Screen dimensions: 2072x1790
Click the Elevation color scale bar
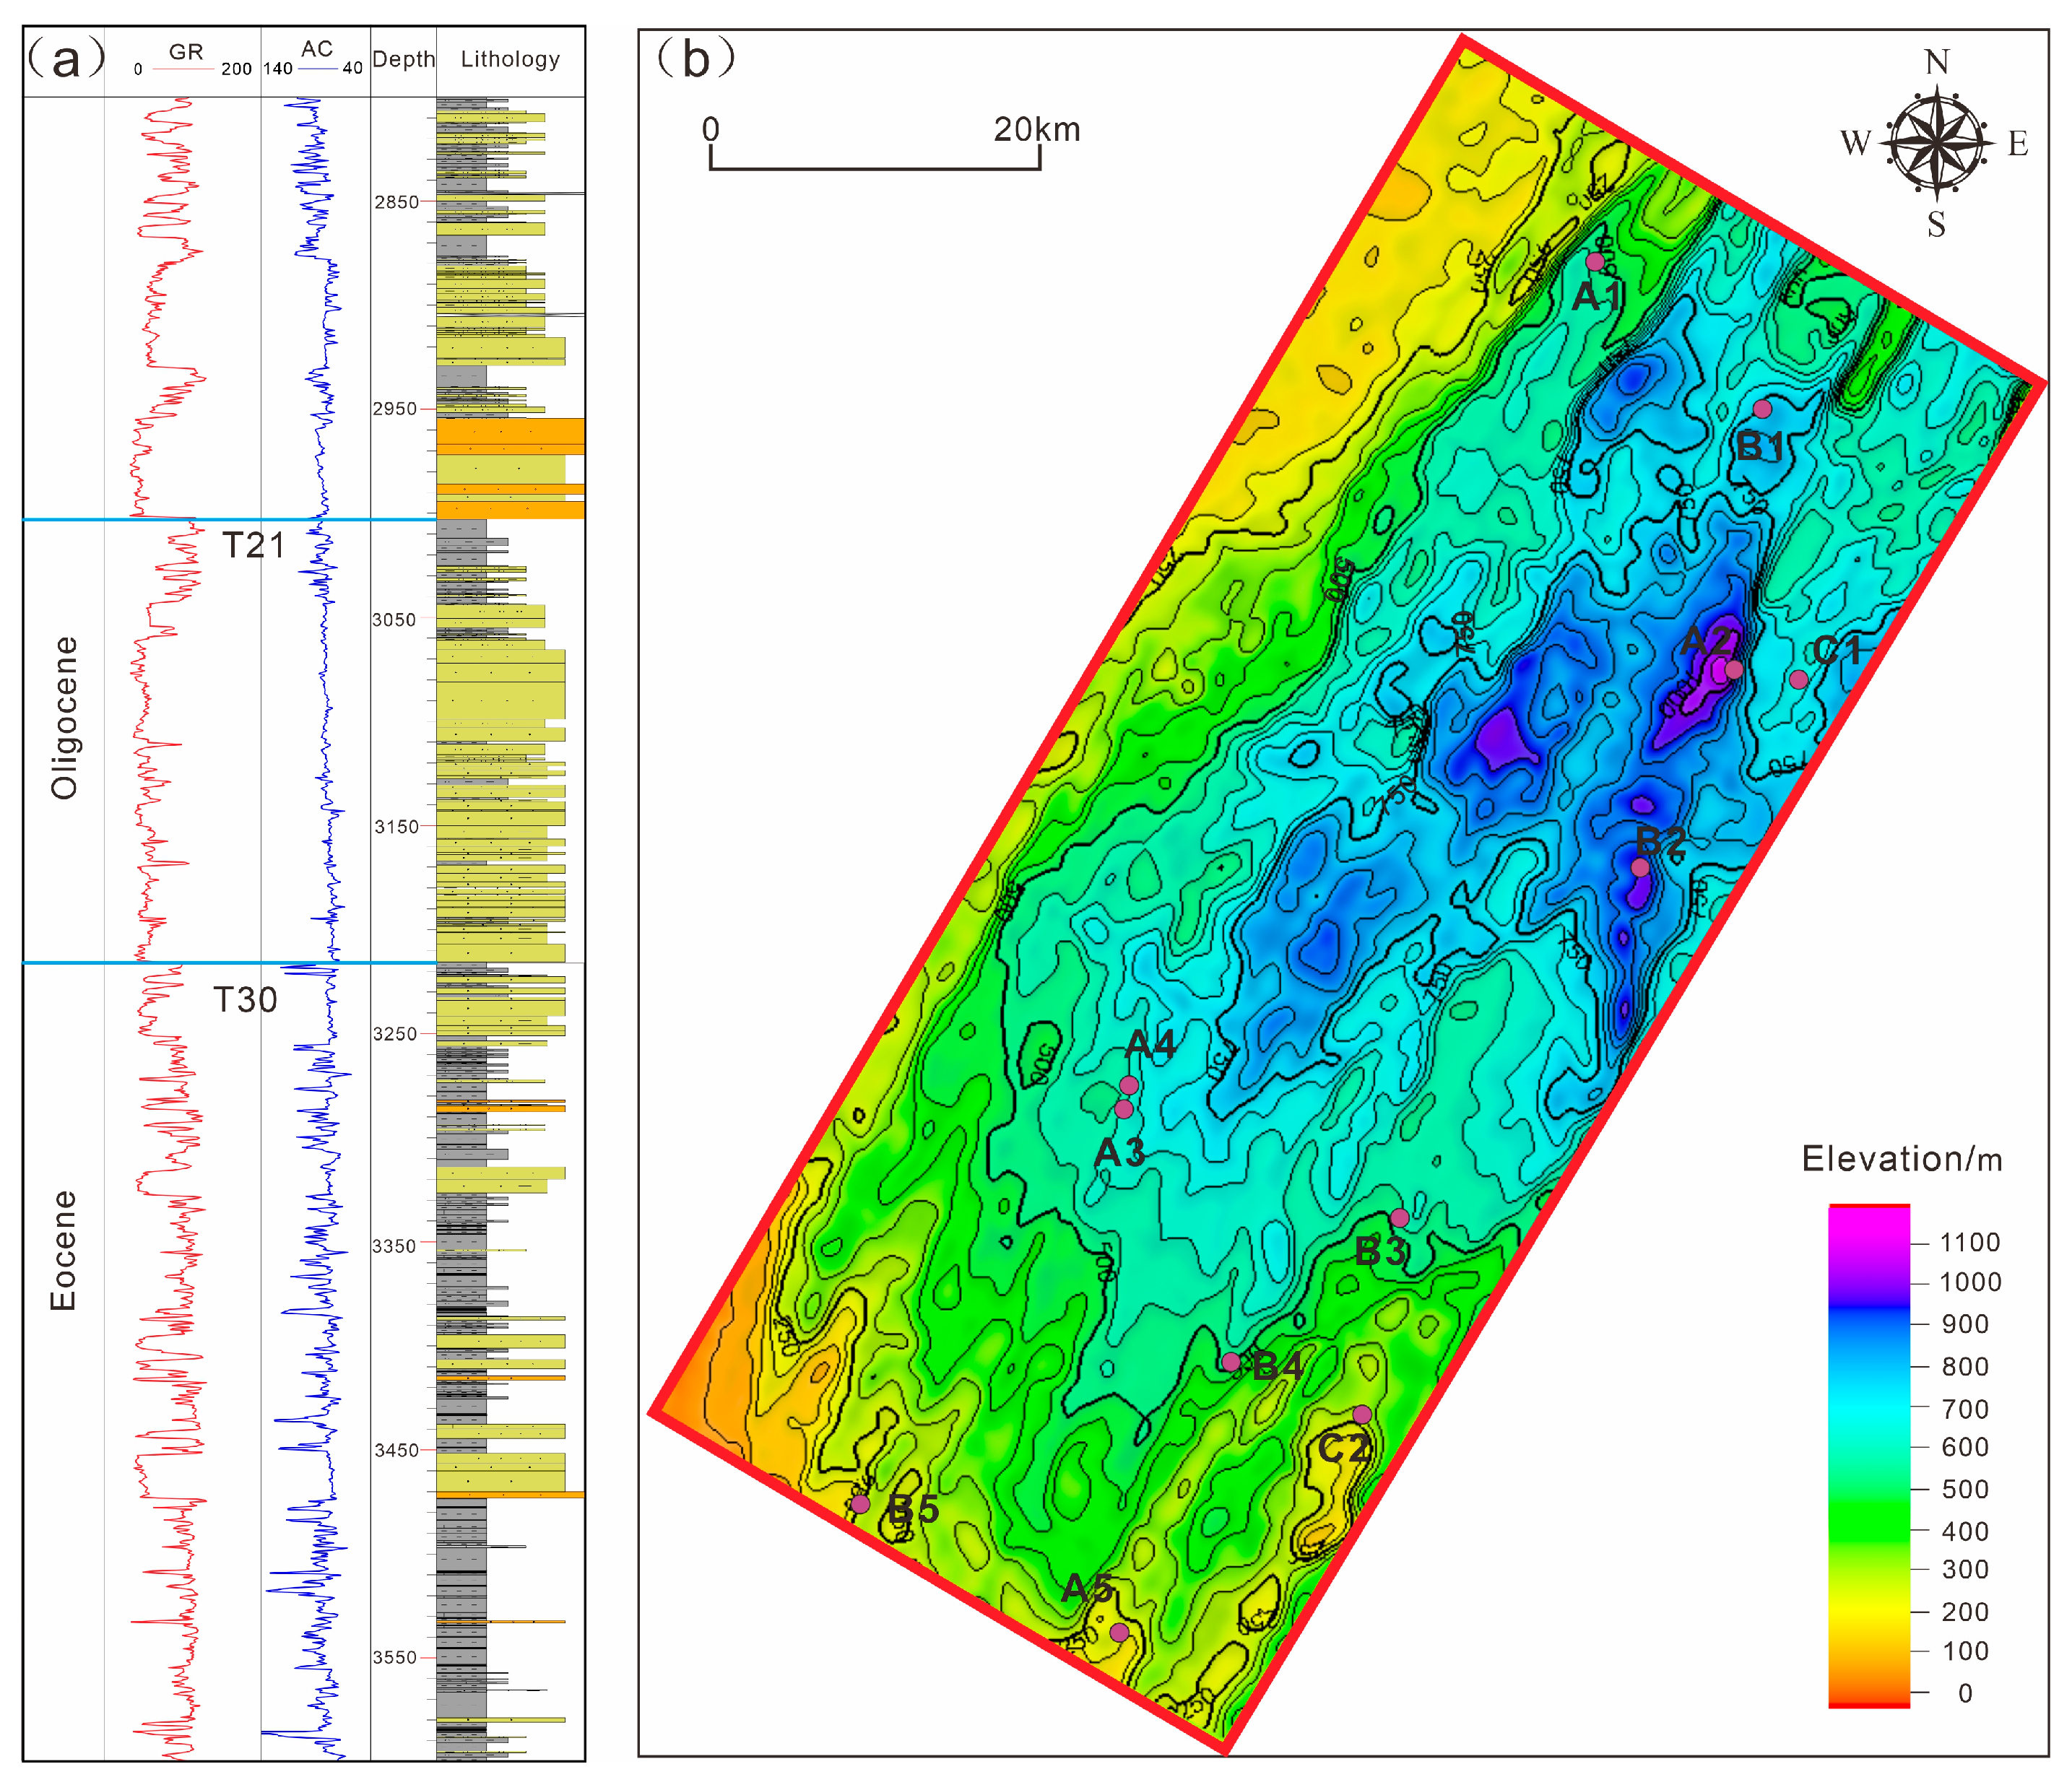(1869, 1456)
